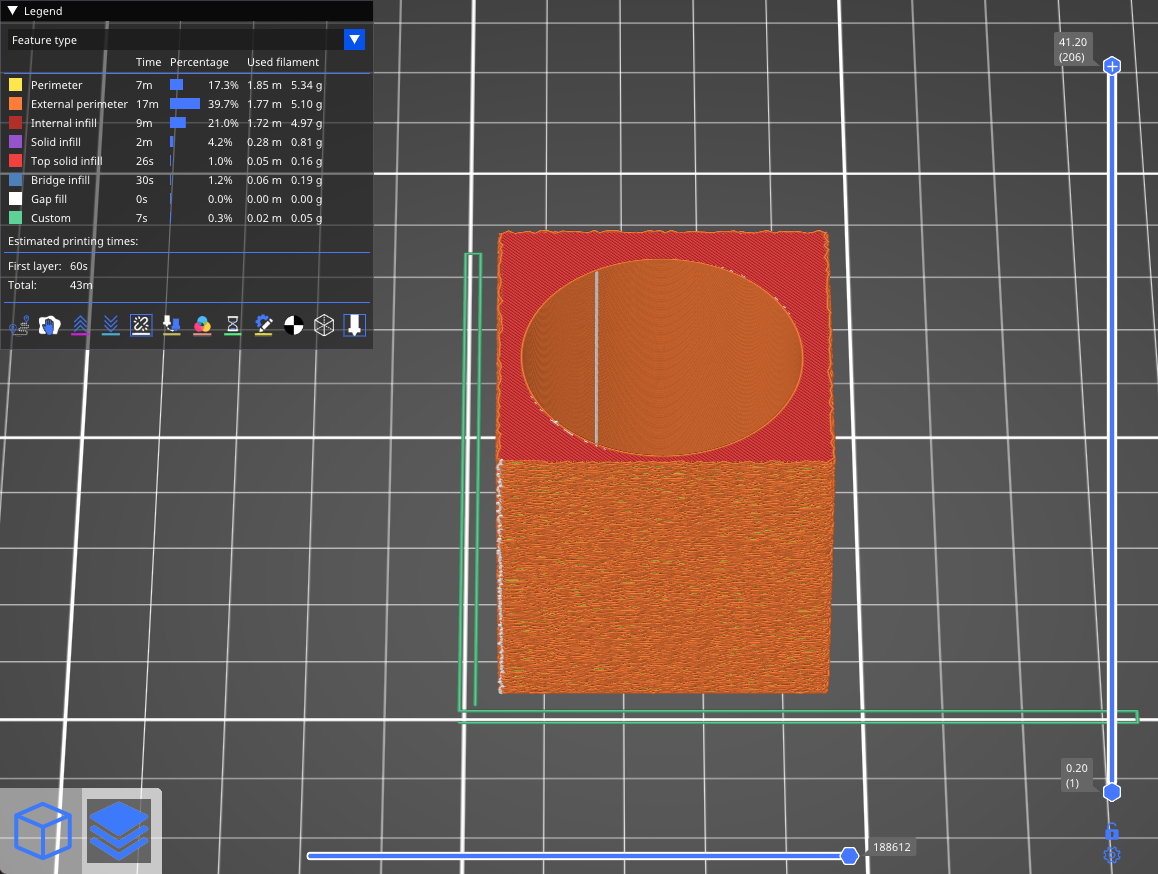
Task: Open Feature type view dropdown
Action: pyautogui.click(x=354, y=40)
